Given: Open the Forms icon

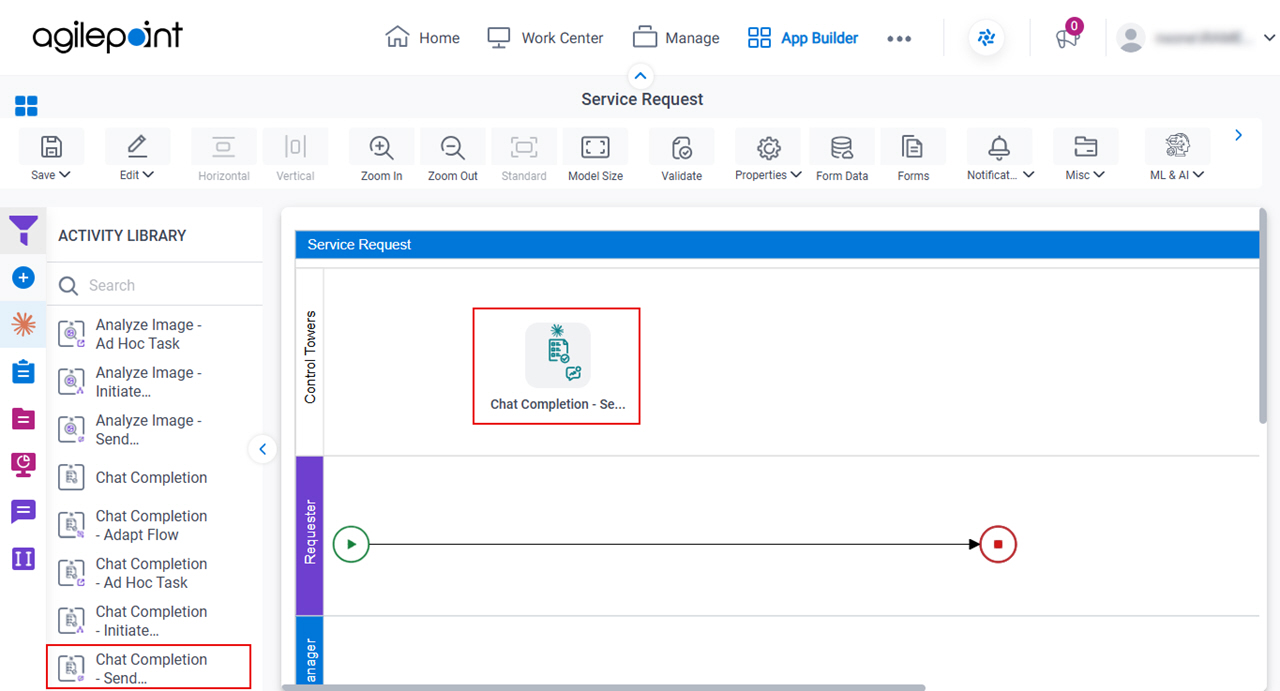Looking at the screenshot, I should tap(912, 147).
